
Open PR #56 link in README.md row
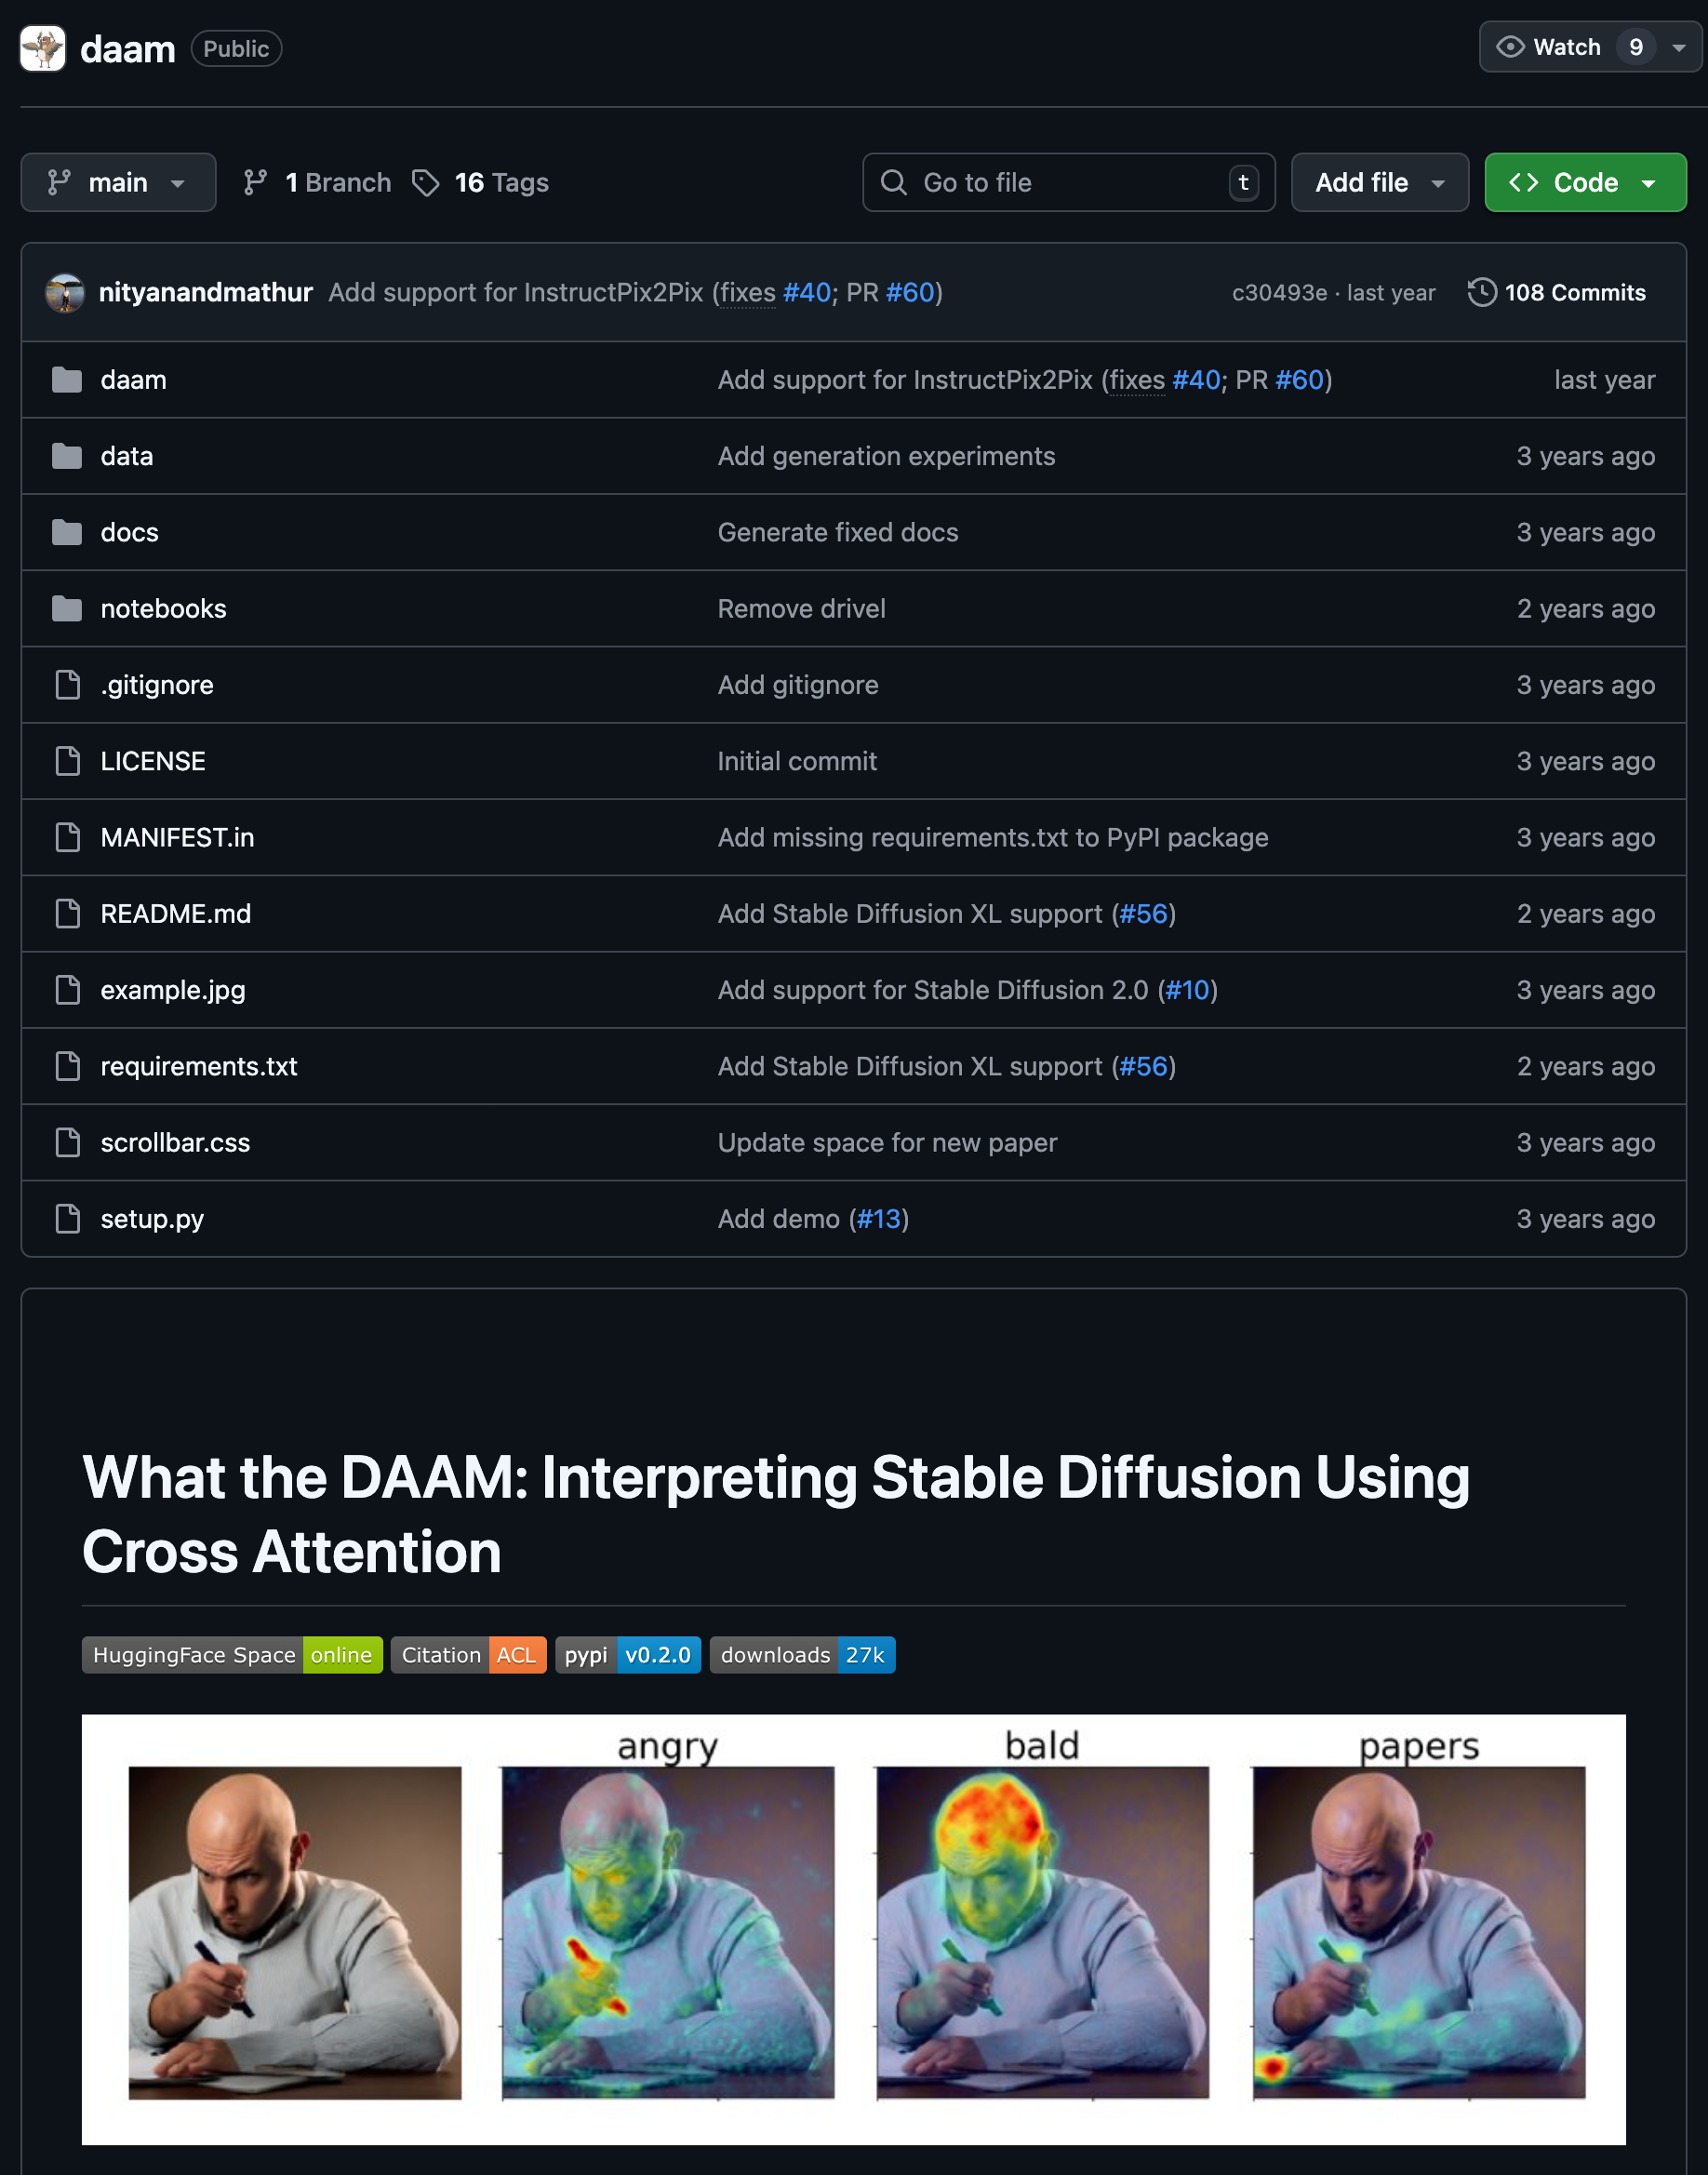[x=1144, y=913]
